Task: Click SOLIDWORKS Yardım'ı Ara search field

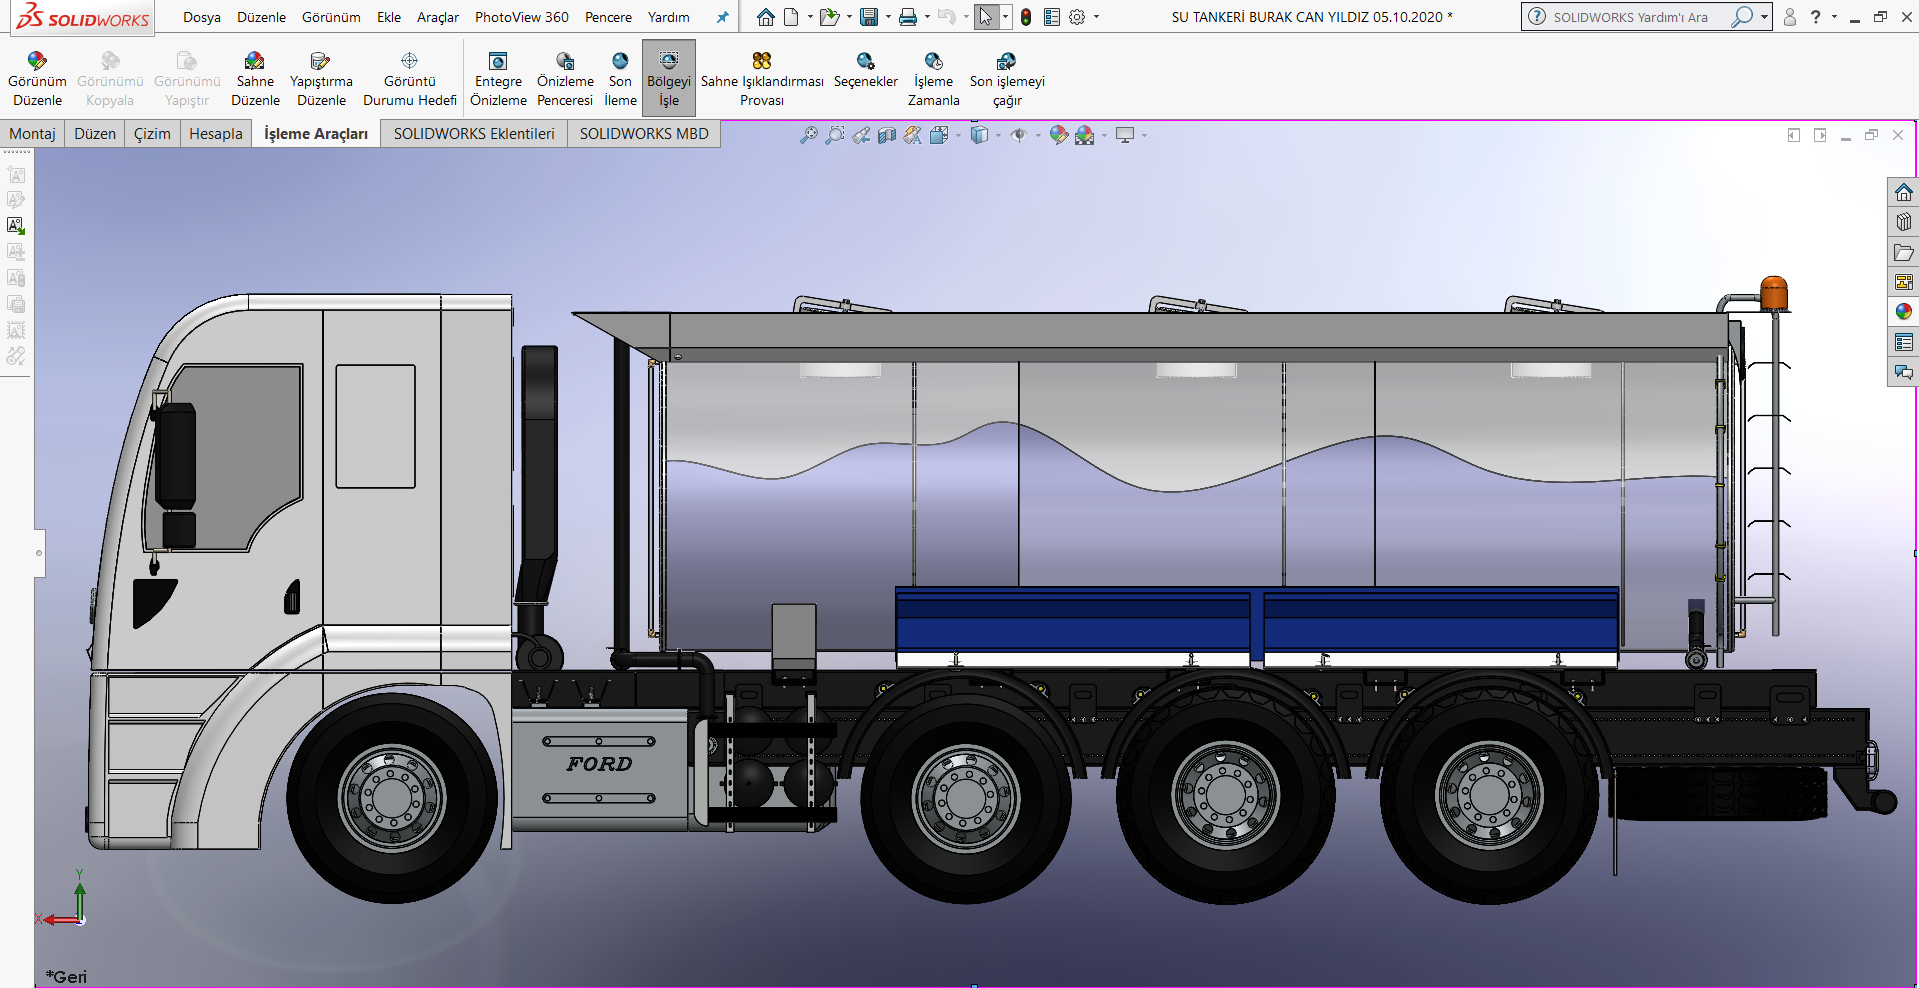Action: click(1630, 17)
